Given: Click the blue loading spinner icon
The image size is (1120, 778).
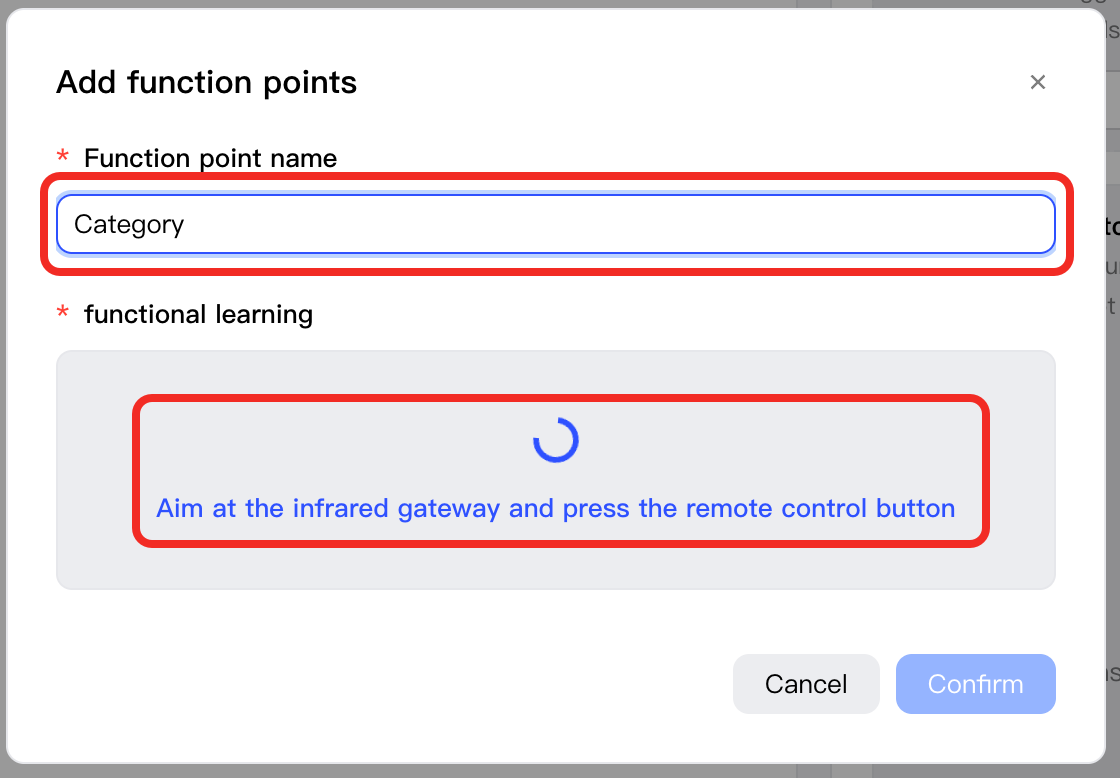Looking at the screenshot, I should tap(556, 440).
